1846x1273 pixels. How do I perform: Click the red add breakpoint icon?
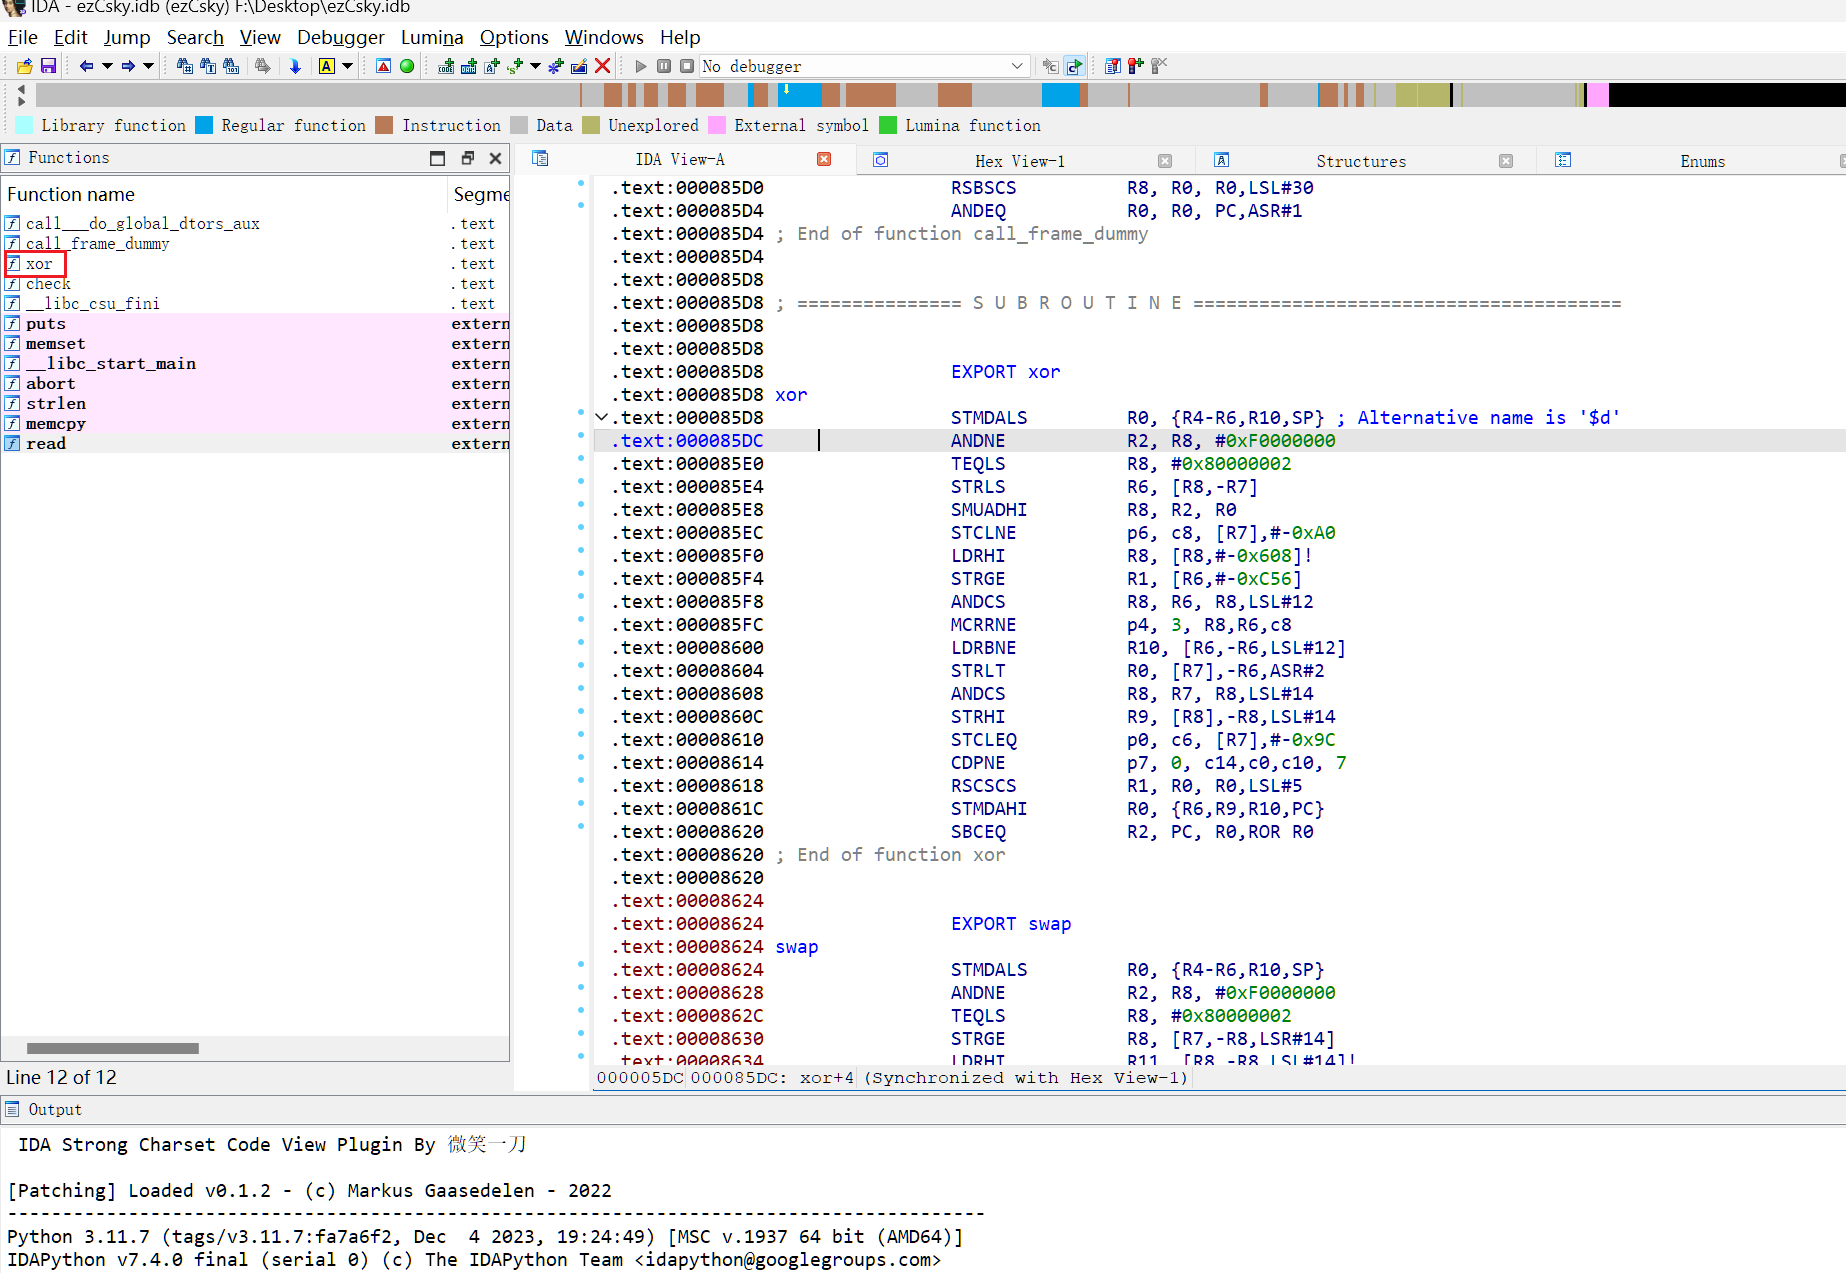click(1136, 66)
